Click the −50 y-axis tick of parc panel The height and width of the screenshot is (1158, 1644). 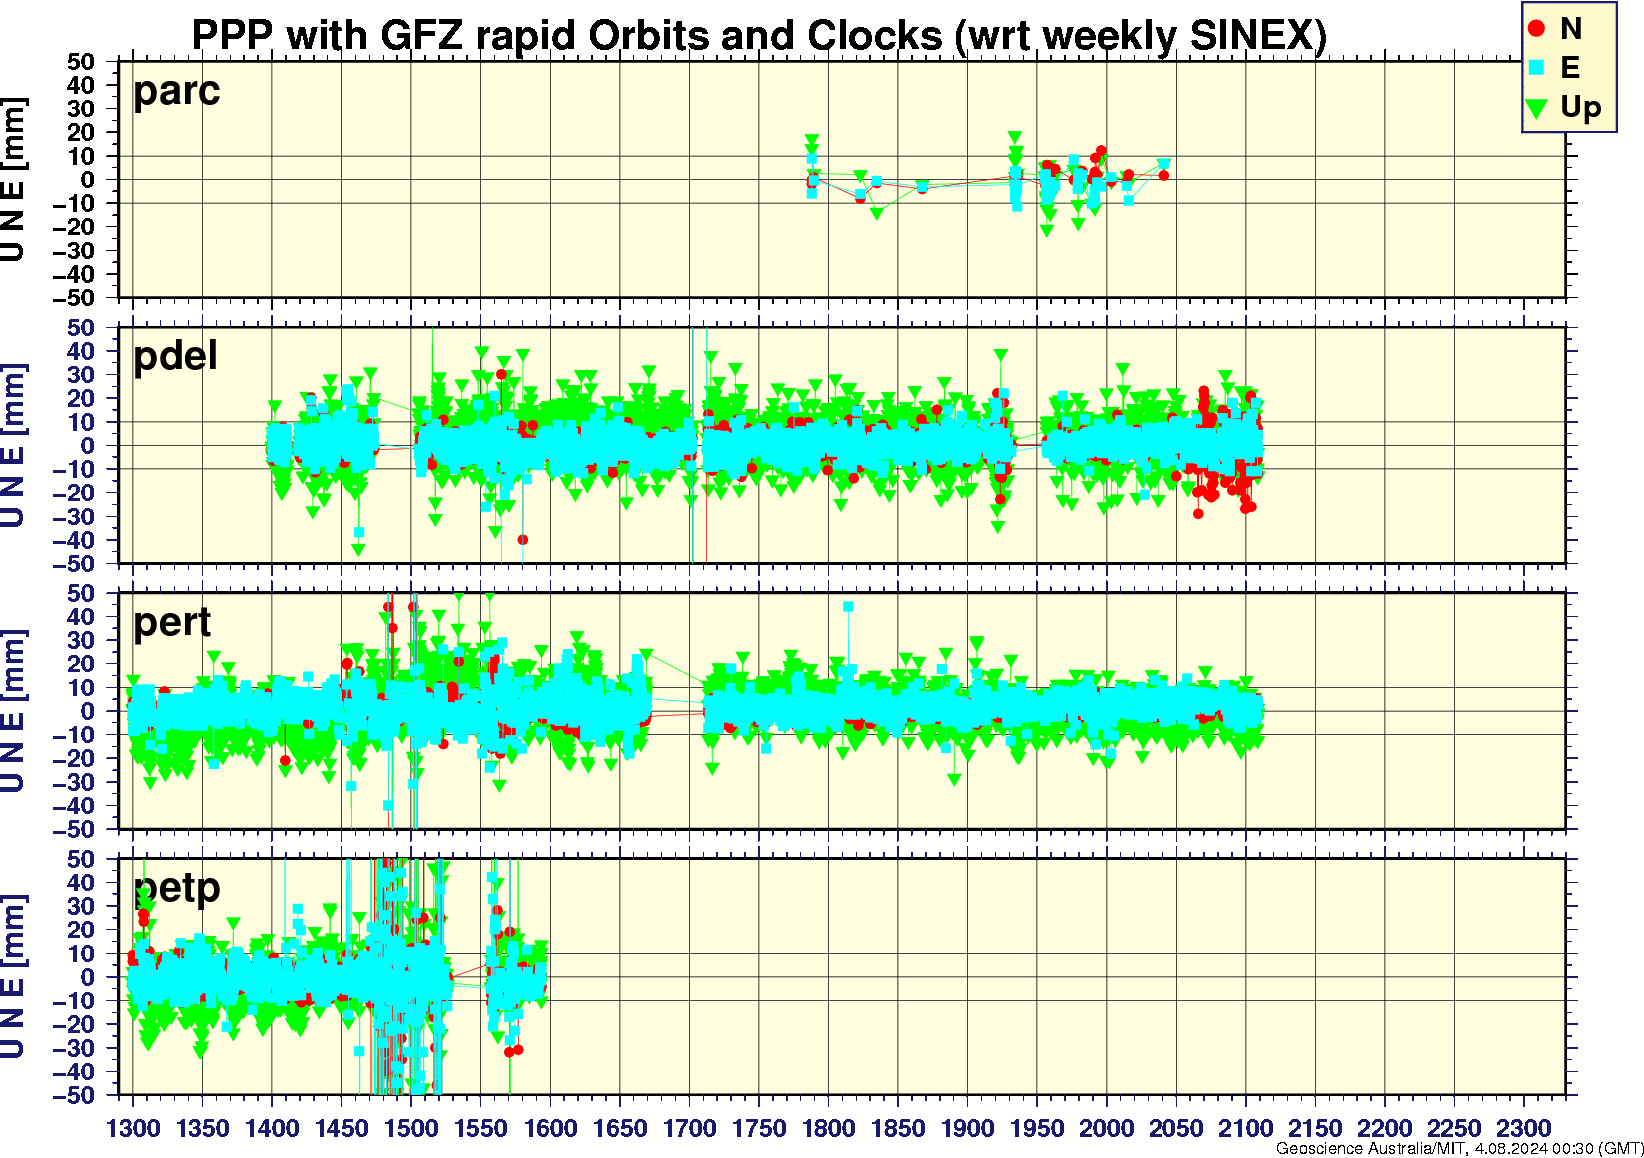[72, 297]
